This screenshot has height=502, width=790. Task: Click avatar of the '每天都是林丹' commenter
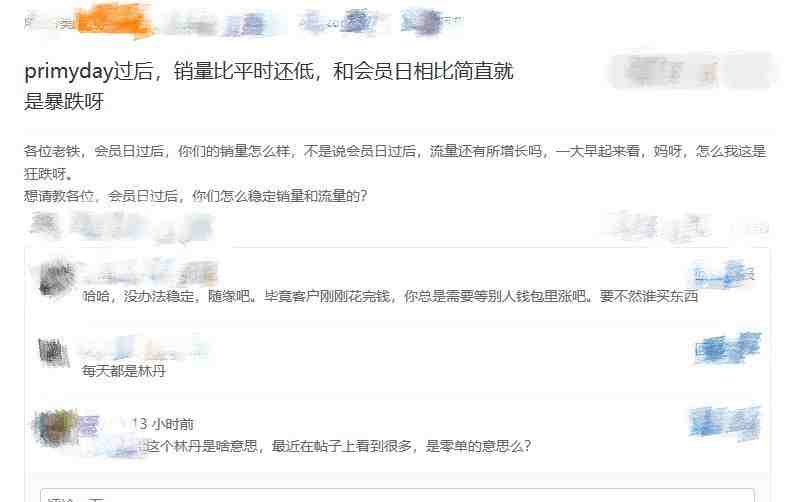[x=53, y=351]
